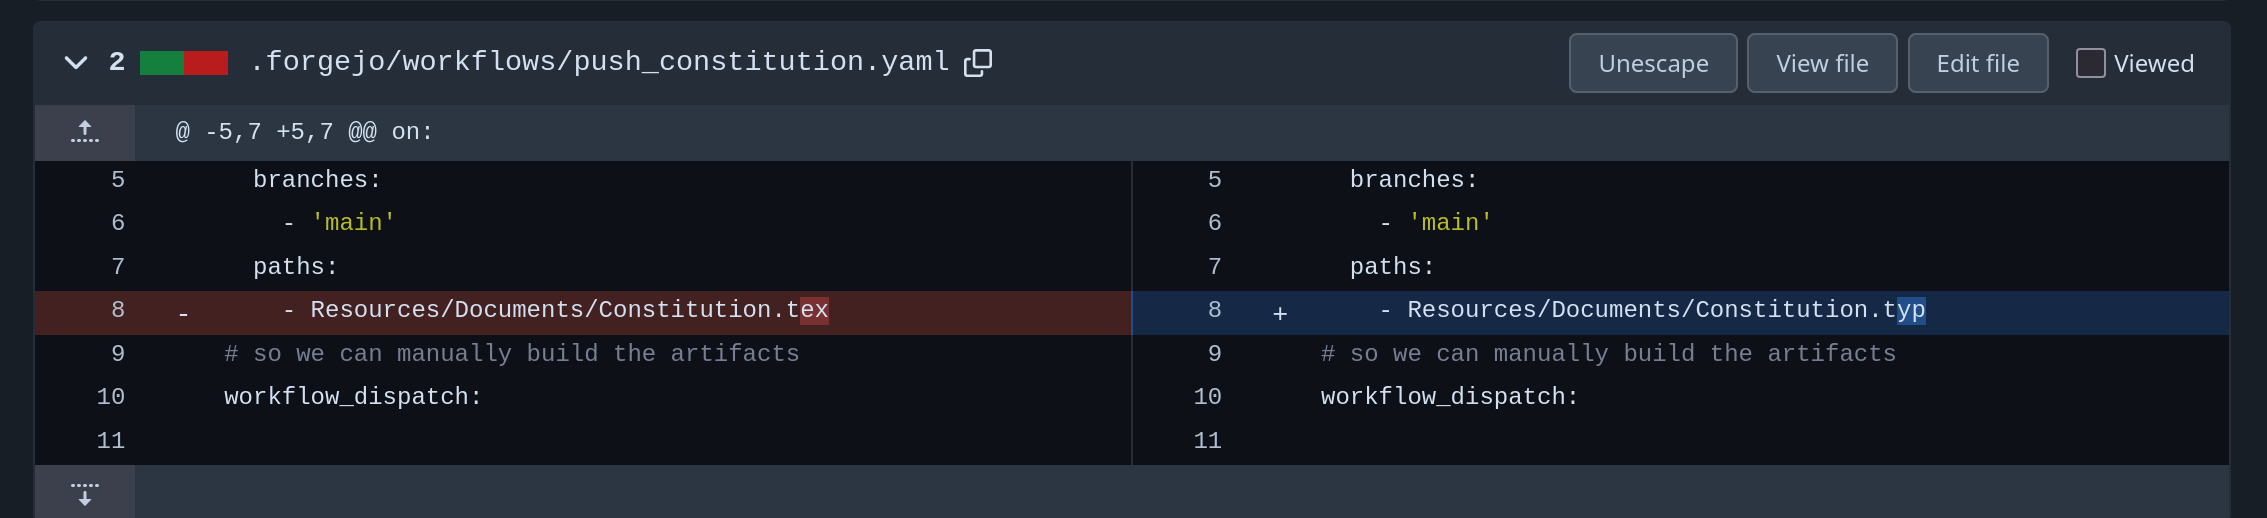Expand hidden lines below line 11
The width and height of the screenshot is (2267, 518).
coord(85,492)
